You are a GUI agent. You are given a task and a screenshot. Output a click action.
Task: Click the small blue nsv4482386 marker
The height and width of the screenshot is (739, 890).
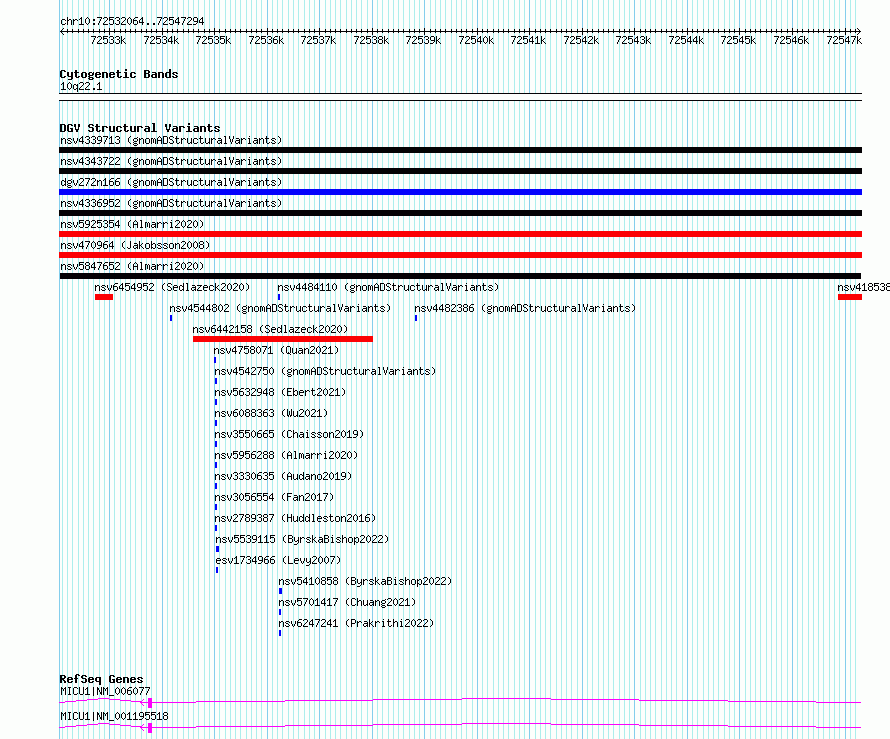416,318
